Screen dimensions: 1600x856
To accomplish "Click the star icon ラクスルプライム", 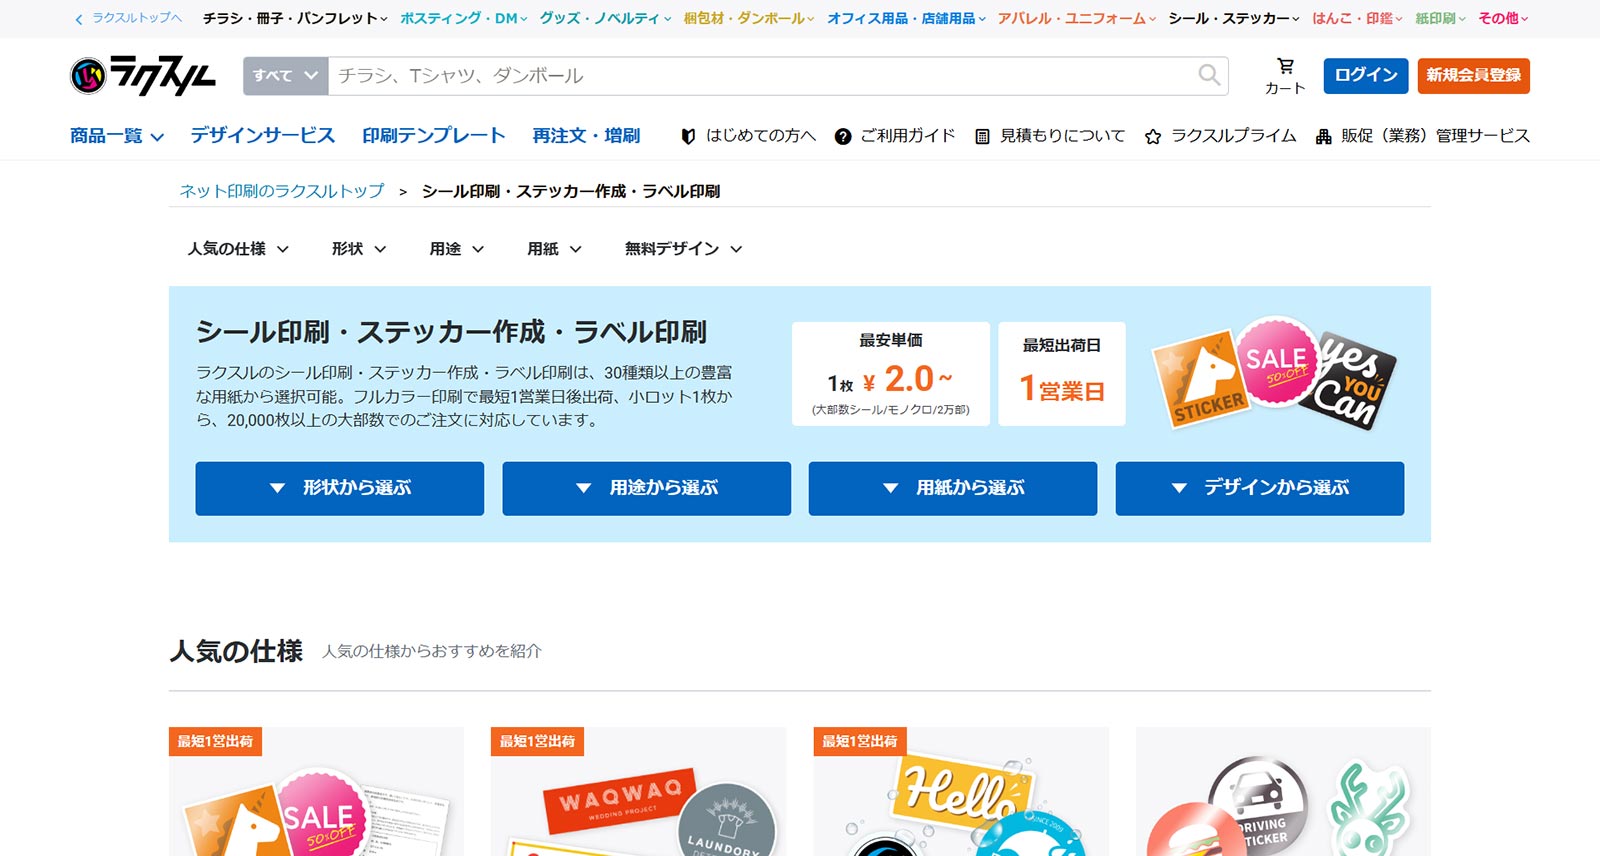I will coord(1153,136).
